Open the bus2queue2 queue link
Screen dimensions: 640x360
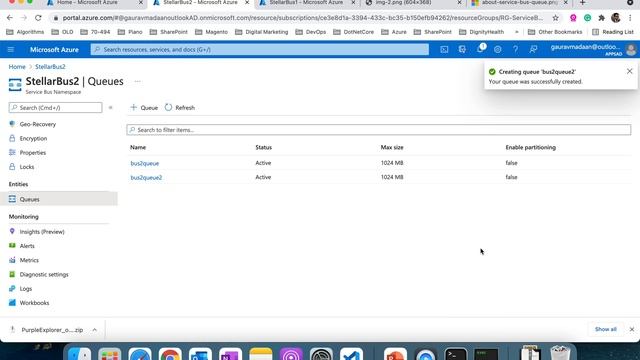[146, 178]
